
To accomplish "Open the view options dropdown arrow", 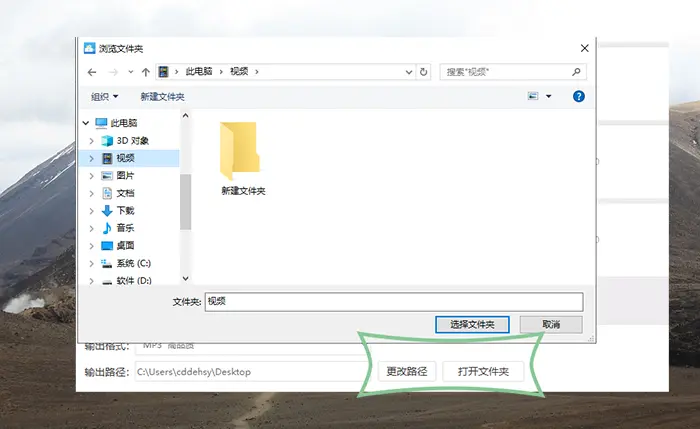I will tap(549, 96).
